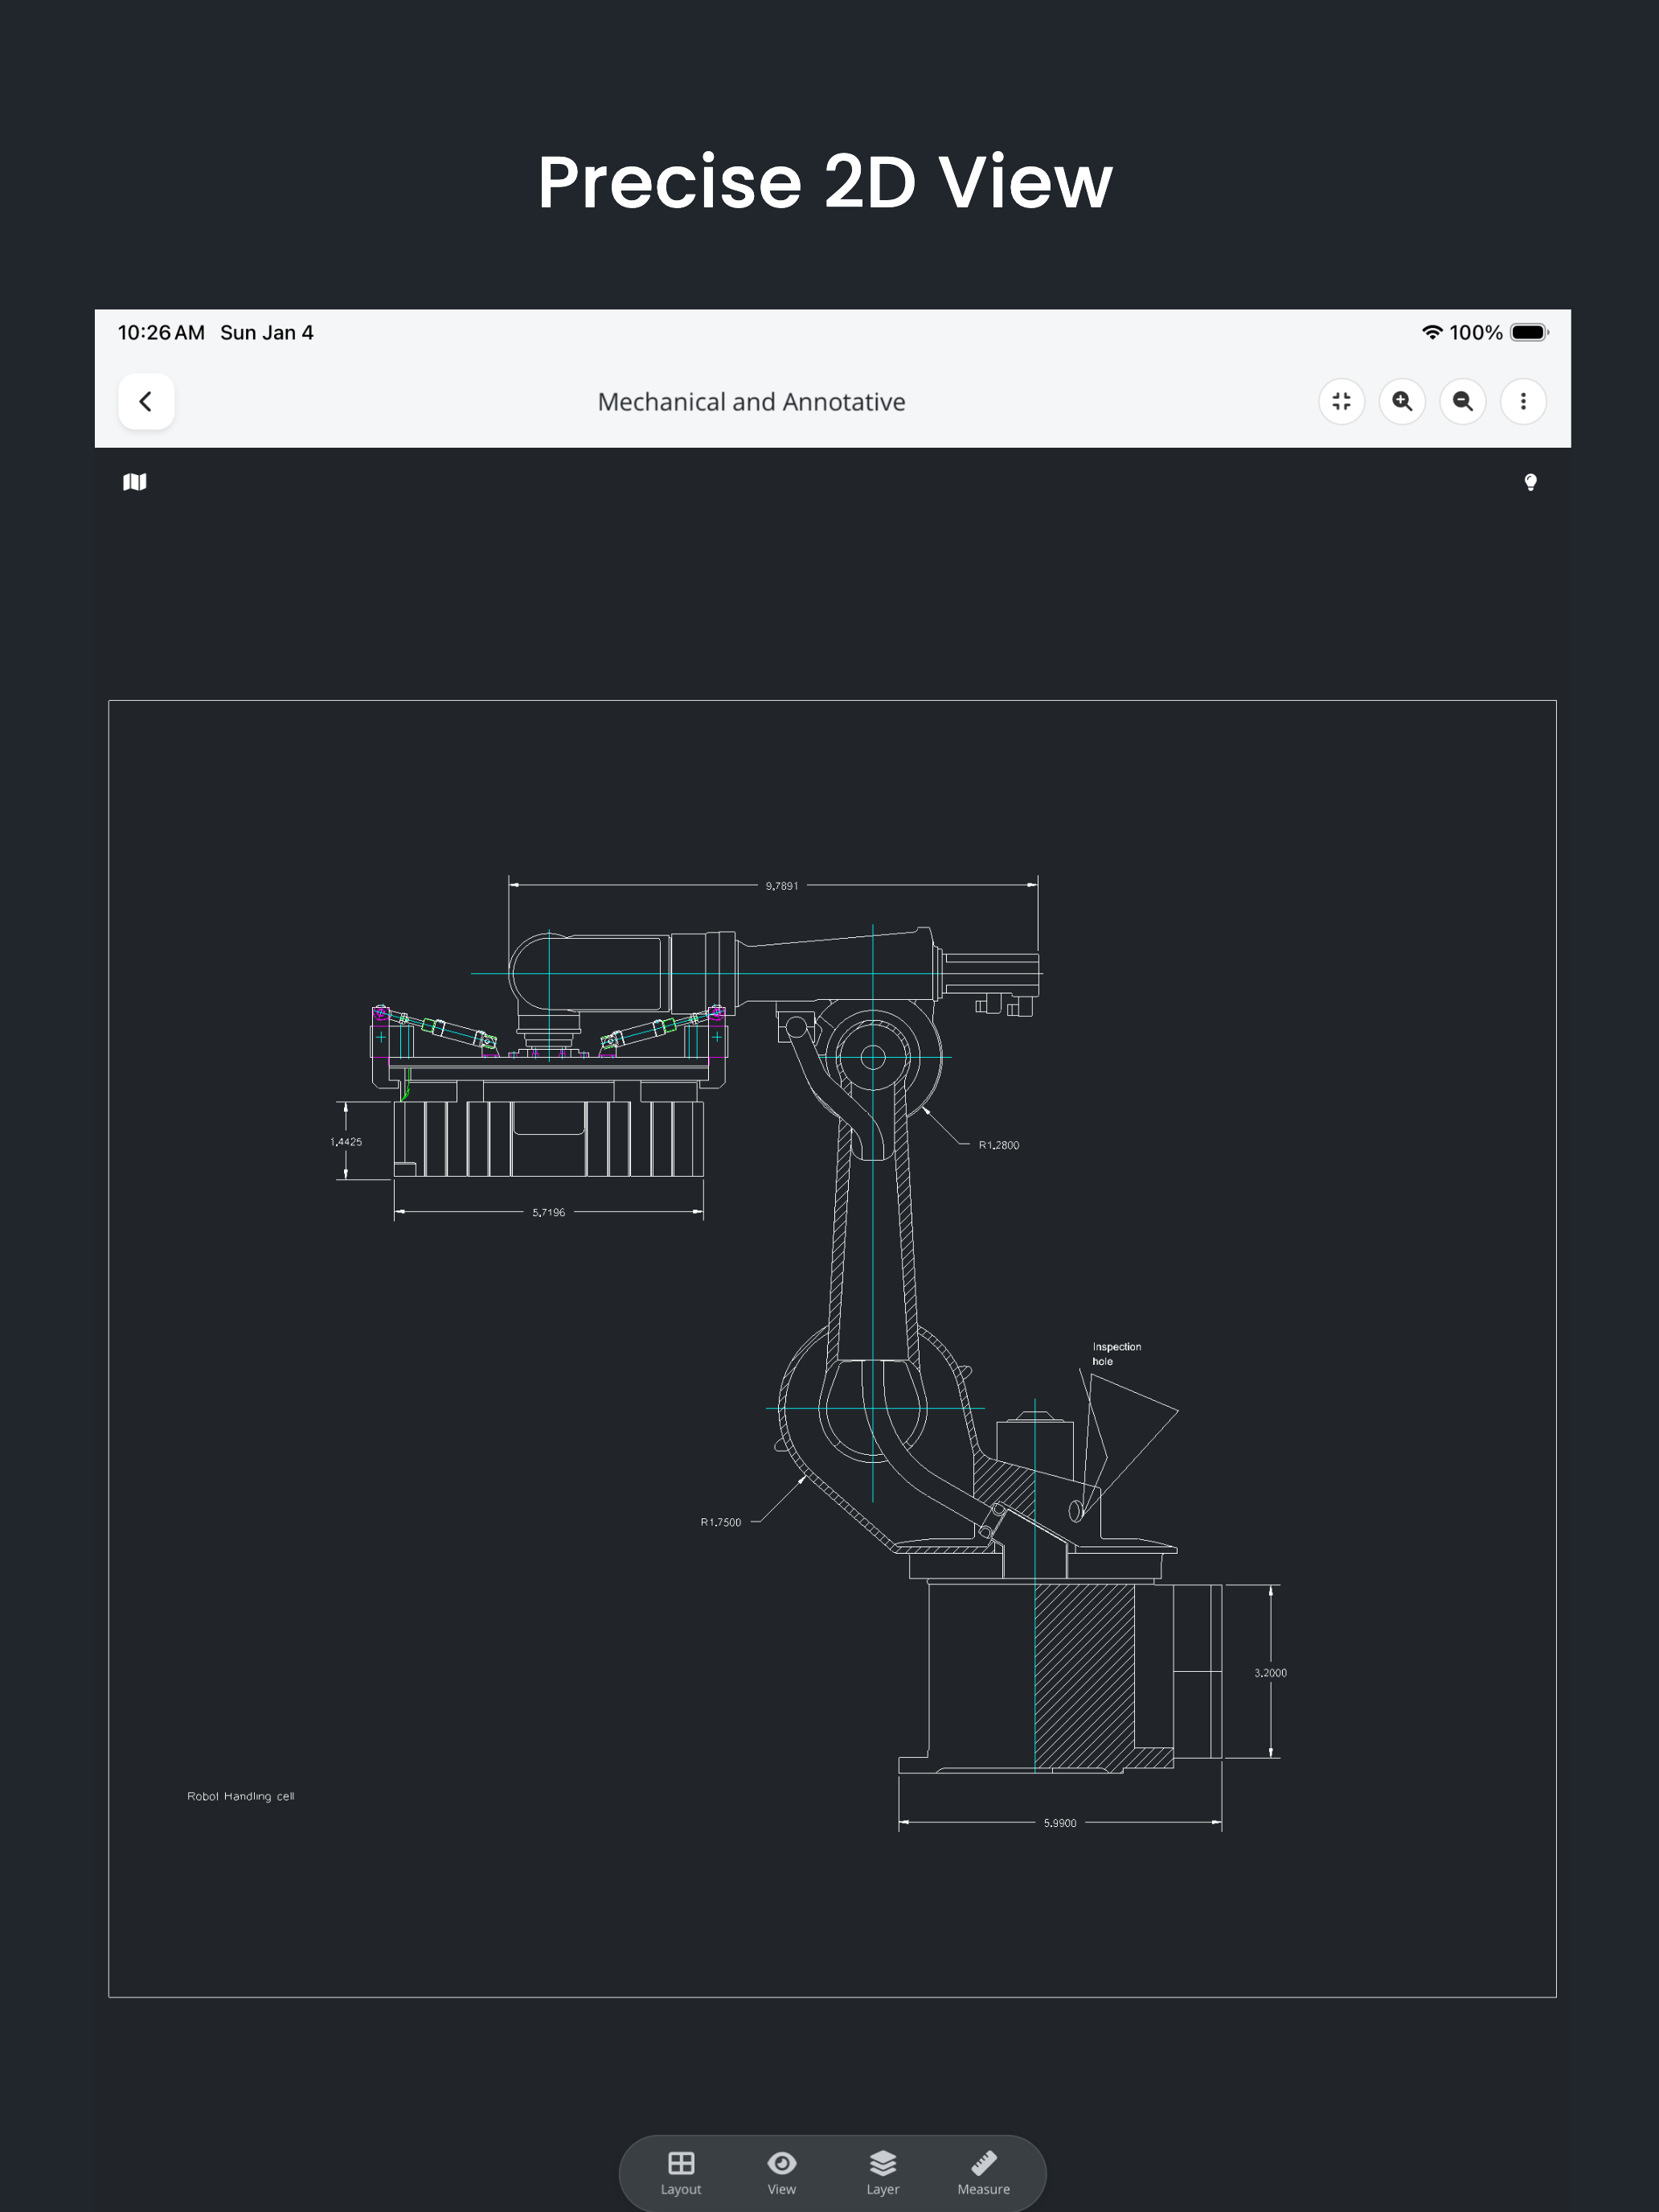Select the Measure tool tab
Screen dimensions: 1659x2212
(x=984, y=2172)
